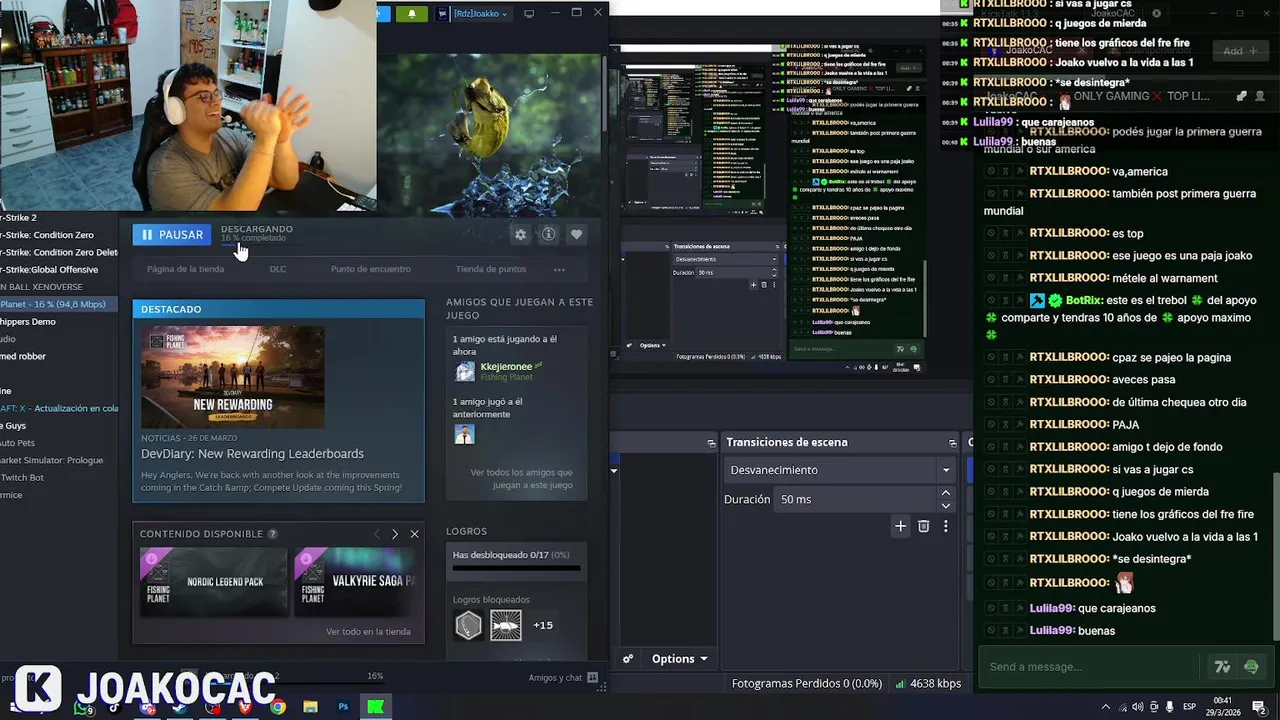Switch to the DLC tab
Image resolution: width=1280 pixels, height=720 pixels.
click(x=278, y=269)
